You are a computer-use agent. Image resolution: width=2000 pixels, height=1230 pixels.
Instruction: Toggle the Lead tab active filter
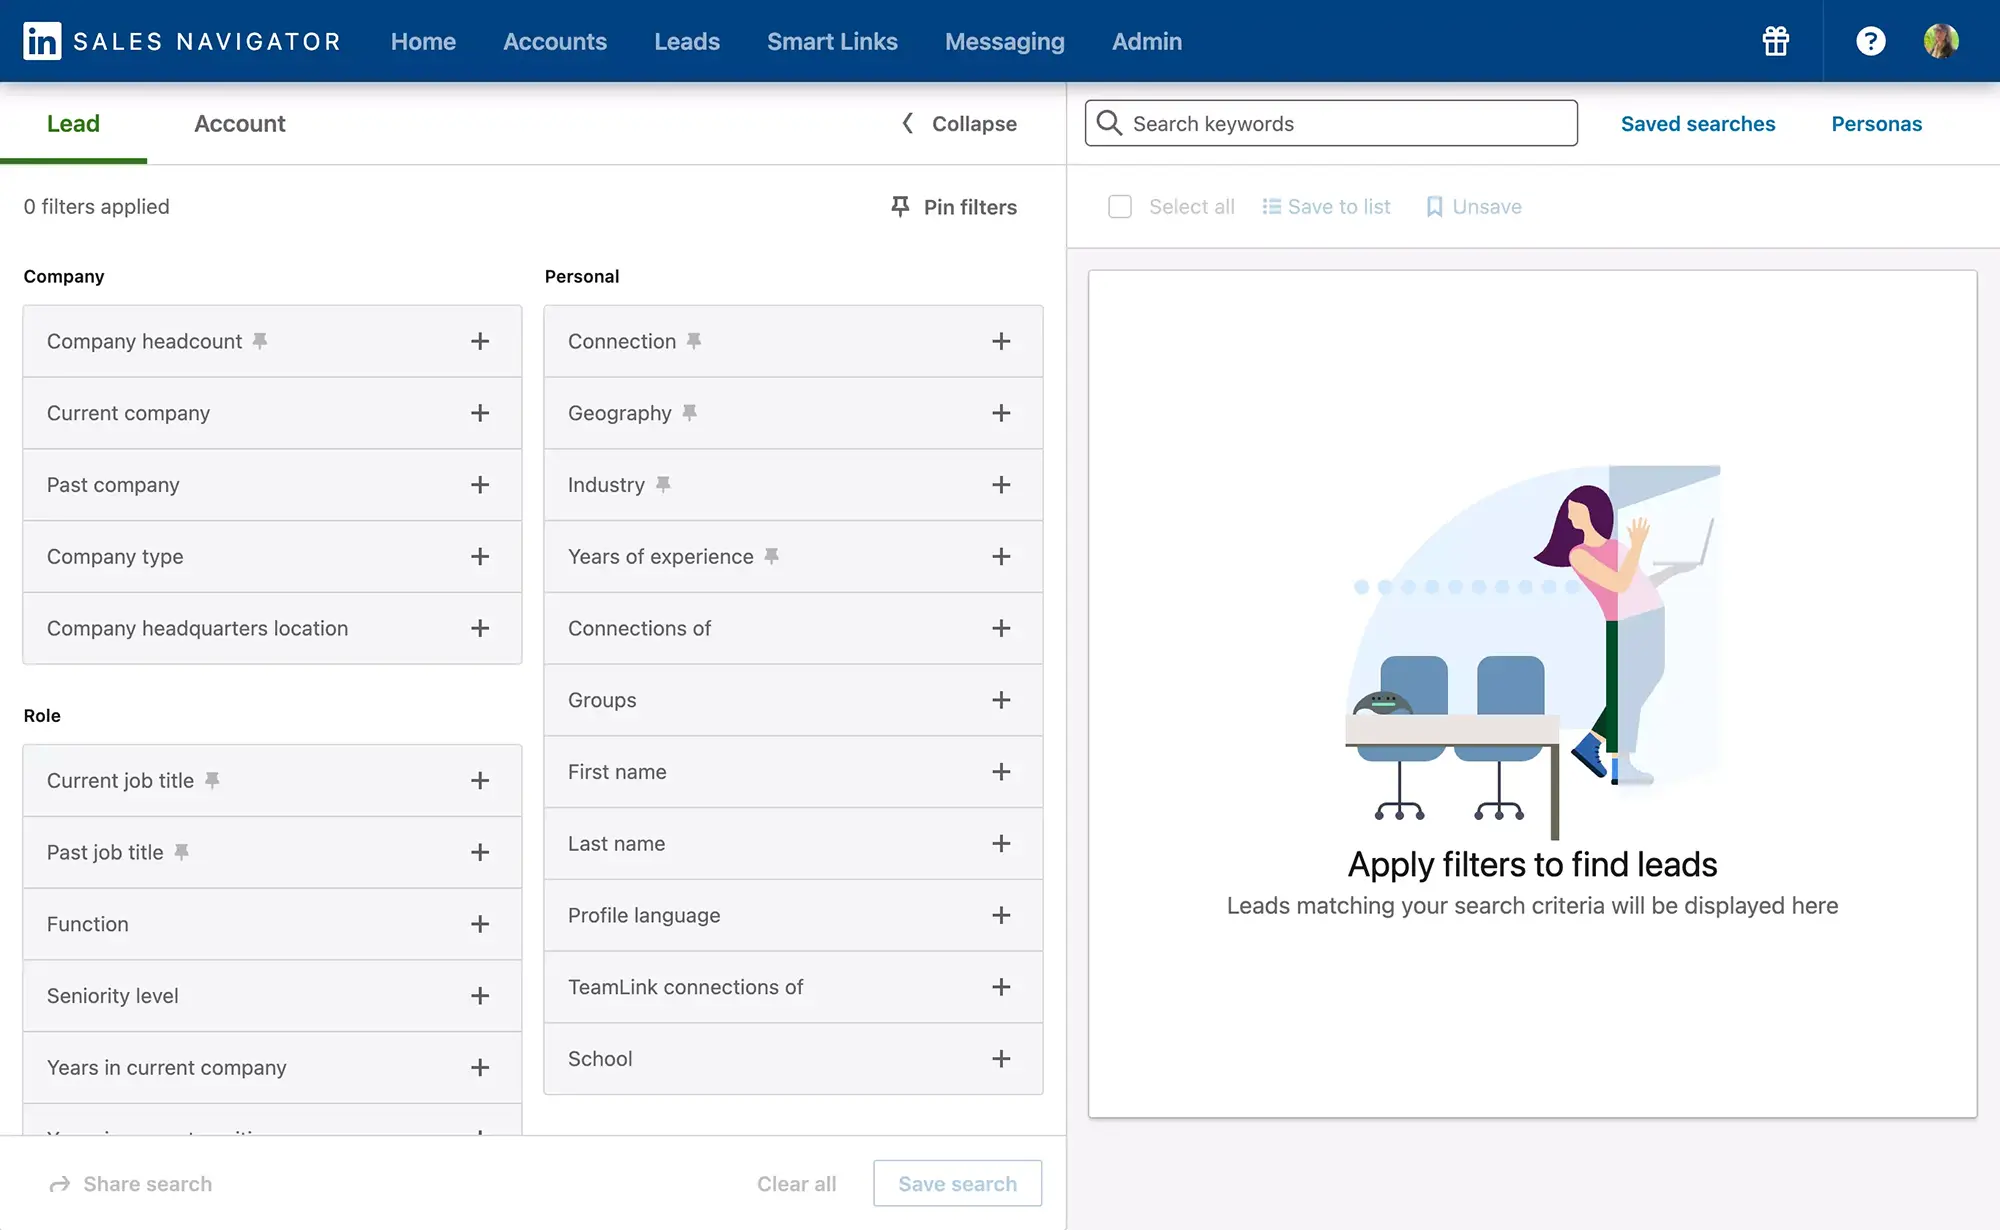click(73, 123)
